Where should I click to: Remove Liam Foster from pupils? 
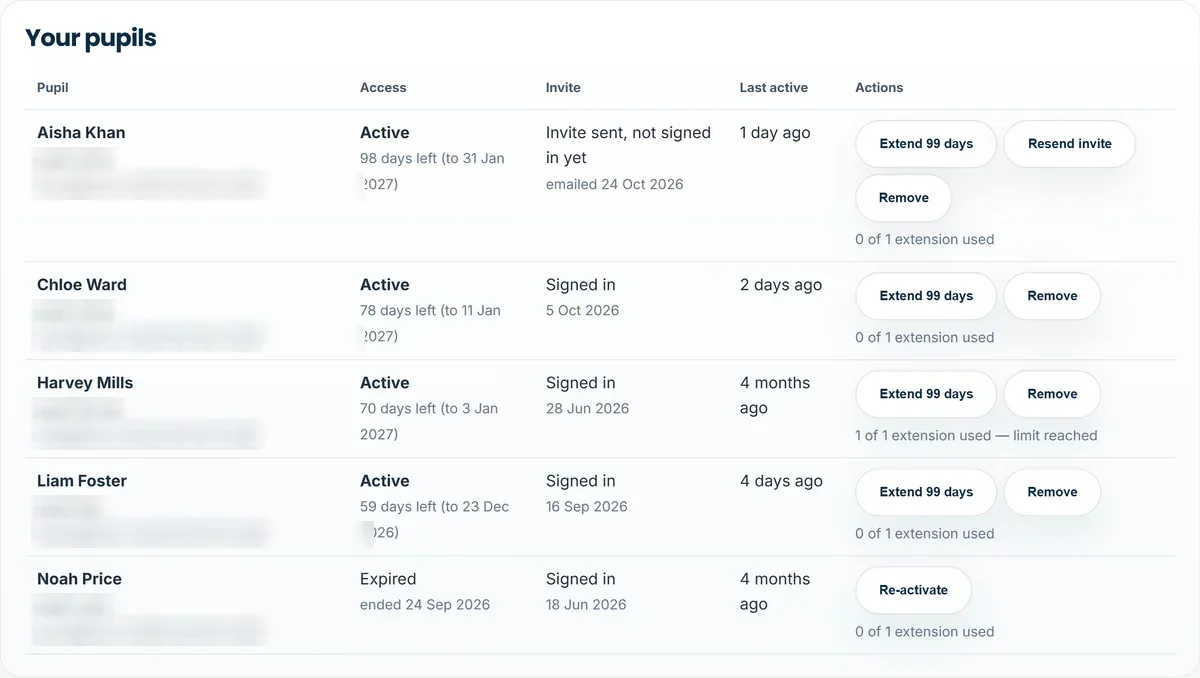(1052, 492)
